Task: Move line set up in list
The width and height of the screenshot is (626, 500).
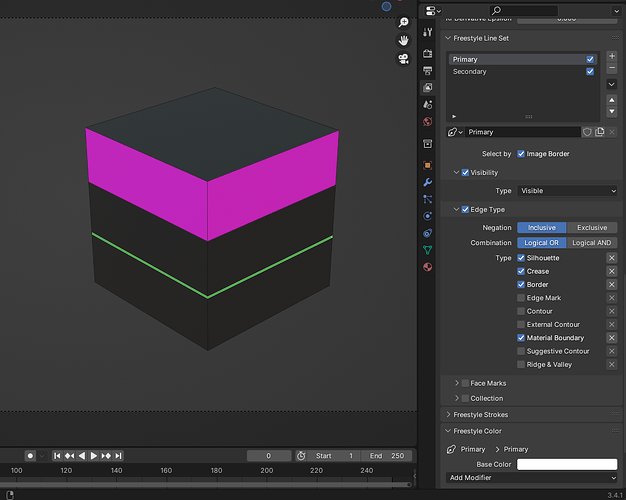Action: point(612,100)
